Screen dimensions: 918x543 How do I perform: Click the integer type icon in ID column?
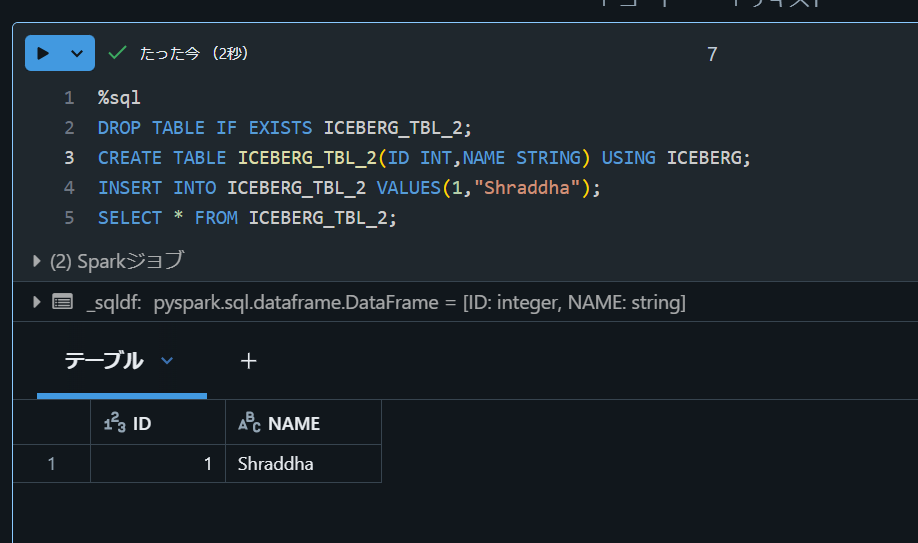pos(114,422)
